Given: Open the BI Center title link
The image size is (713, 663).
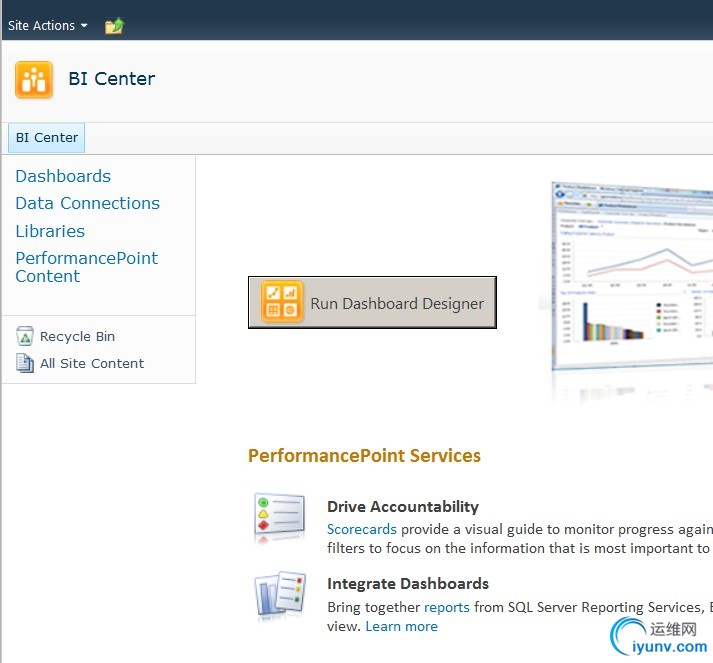Looking at the screenshot, I should pos(111,79).
